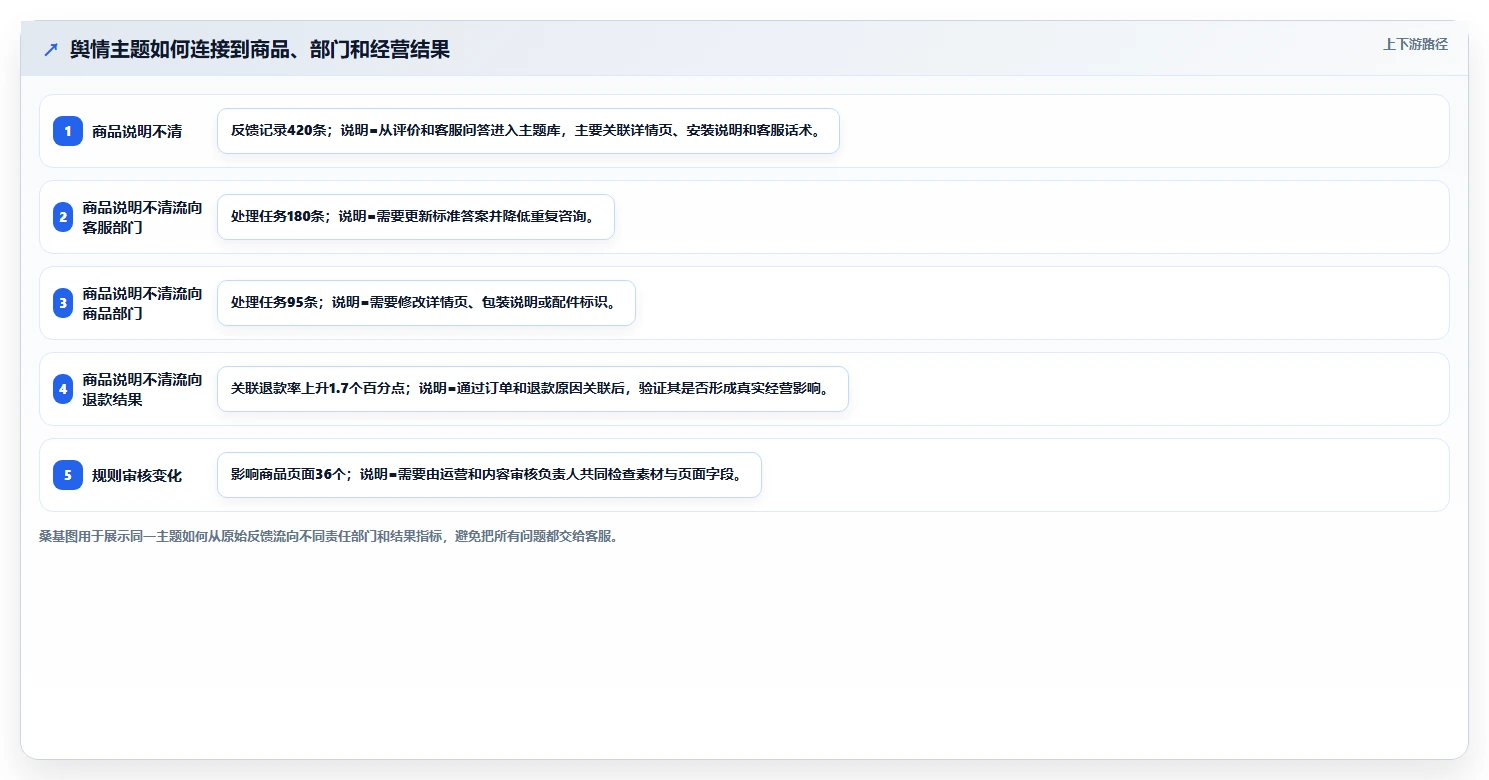Select the 商品说明不清流向退款结果 label

(x=142, y=389)
